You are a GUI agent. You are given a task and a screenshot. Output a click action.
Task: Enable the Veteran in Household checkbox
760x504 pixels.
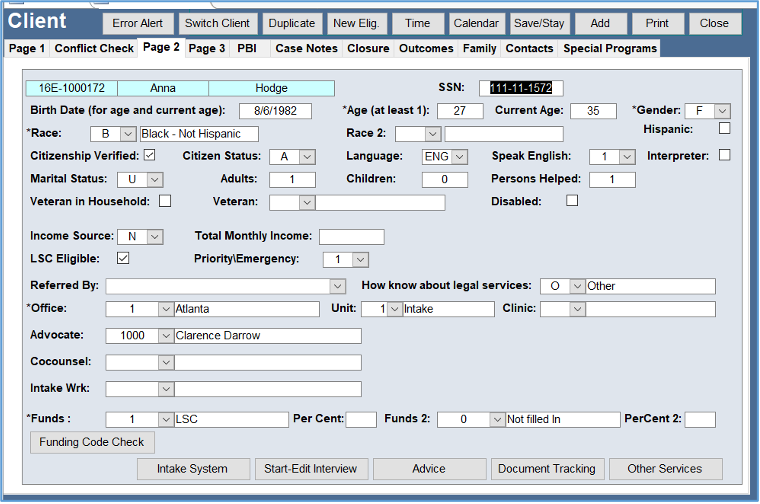pos(165,201)
